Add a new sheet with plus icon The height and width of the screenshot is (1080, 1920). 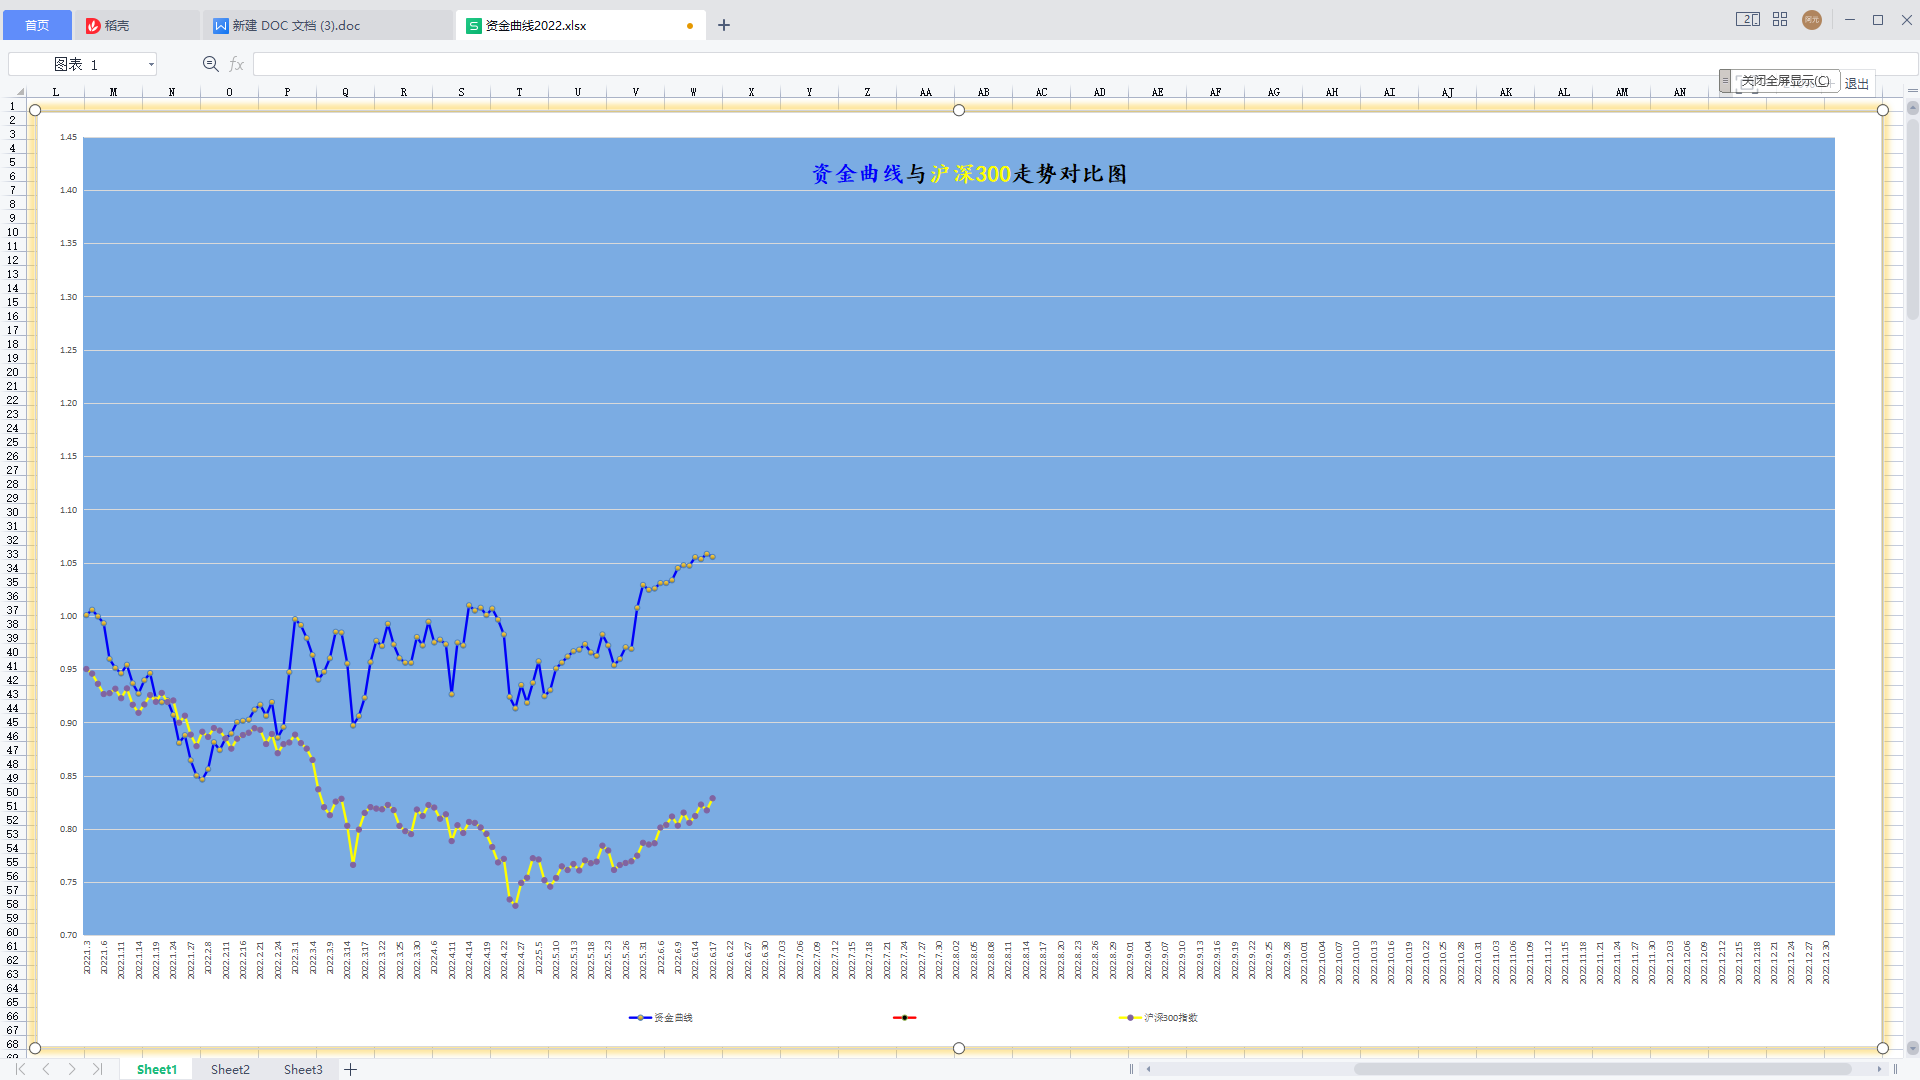(350, 1069)
